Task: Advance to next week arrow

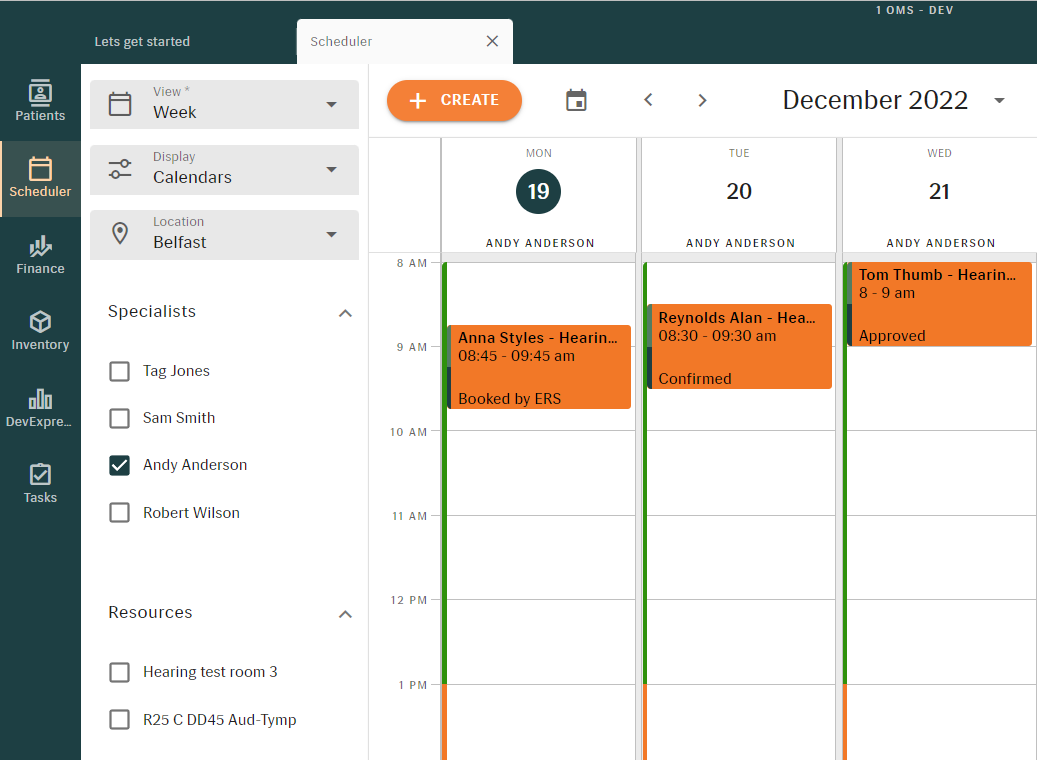Action: tap(702, 100)
